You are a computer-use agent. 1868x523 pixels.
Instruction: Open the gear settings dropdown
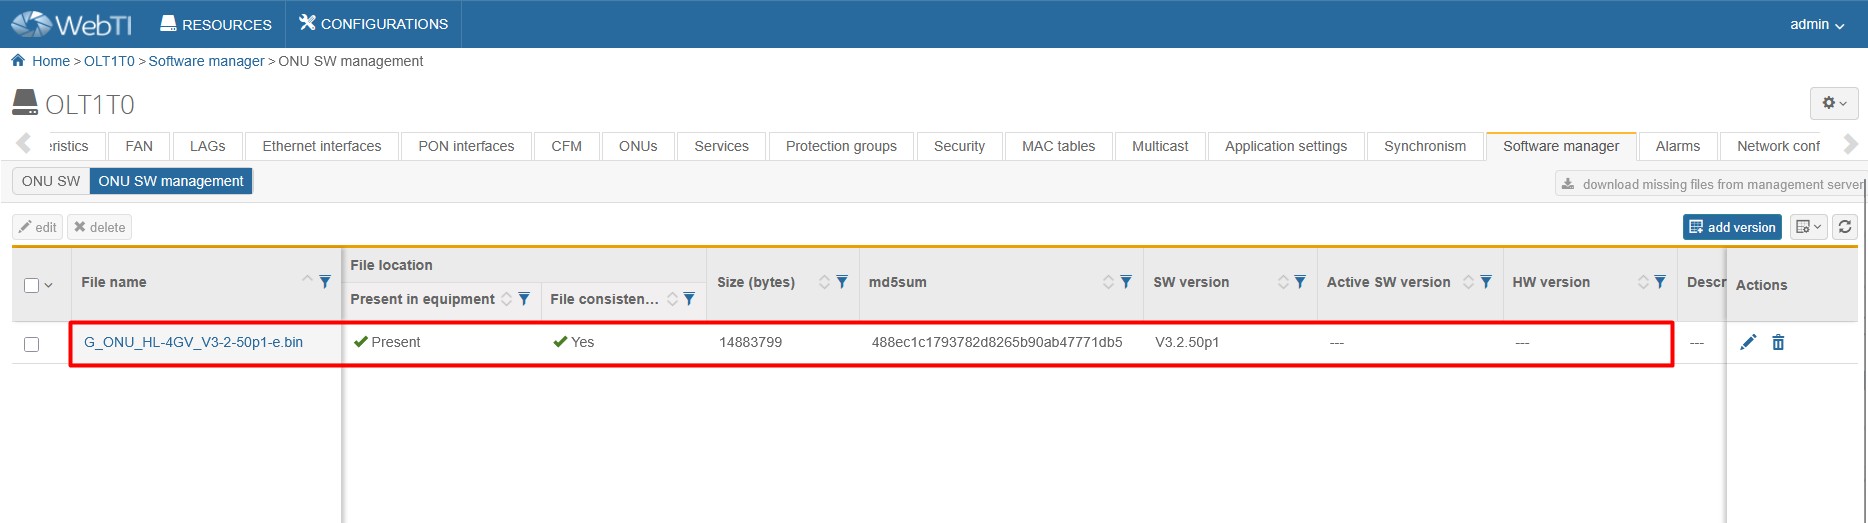point(1833,103)
